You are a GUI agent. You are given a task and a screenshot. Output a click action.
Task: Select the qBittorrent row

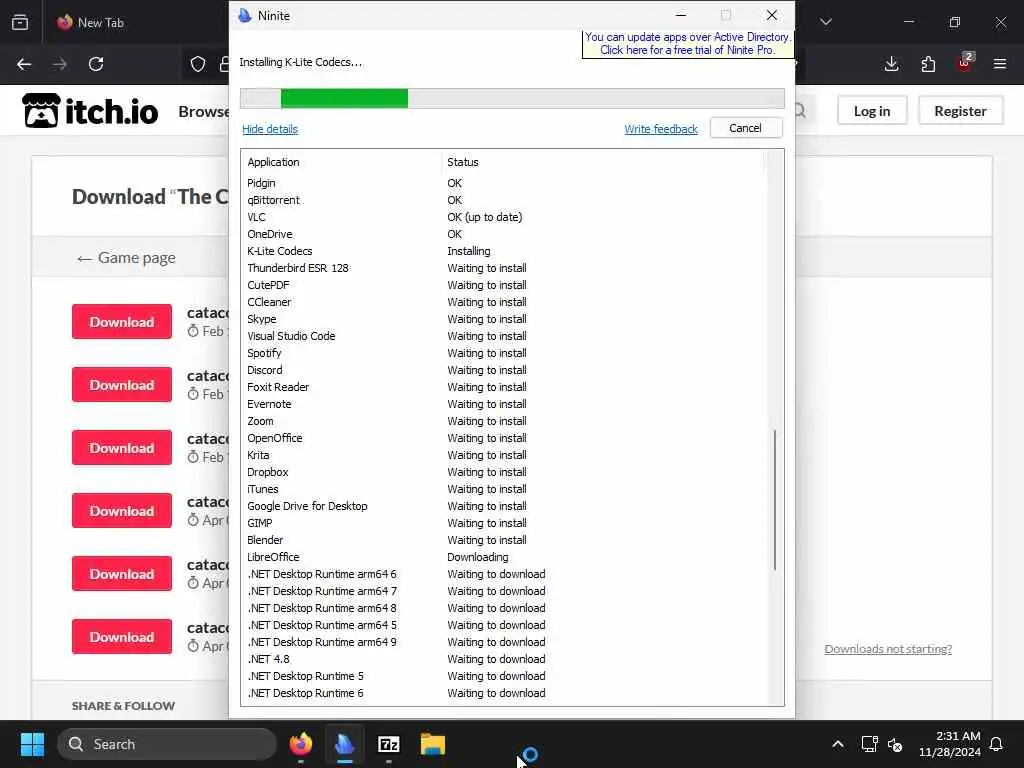click(505, 200)
